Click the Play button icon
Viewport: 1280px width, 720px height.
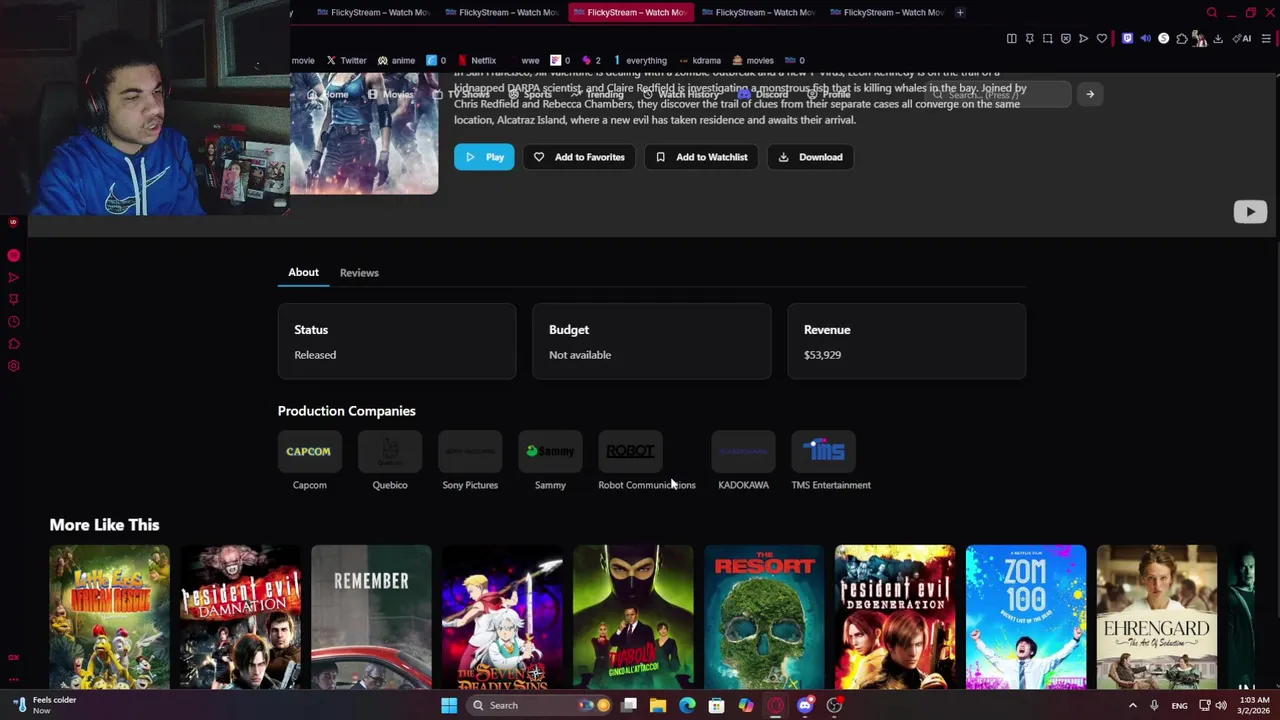click(x=484, y=157)
